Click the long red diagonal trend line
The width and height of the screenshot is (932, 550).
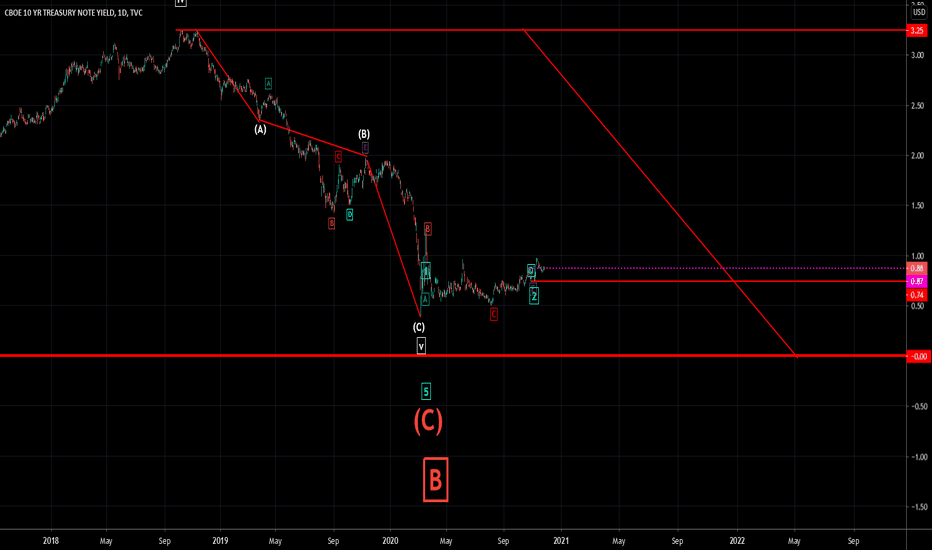659,192
